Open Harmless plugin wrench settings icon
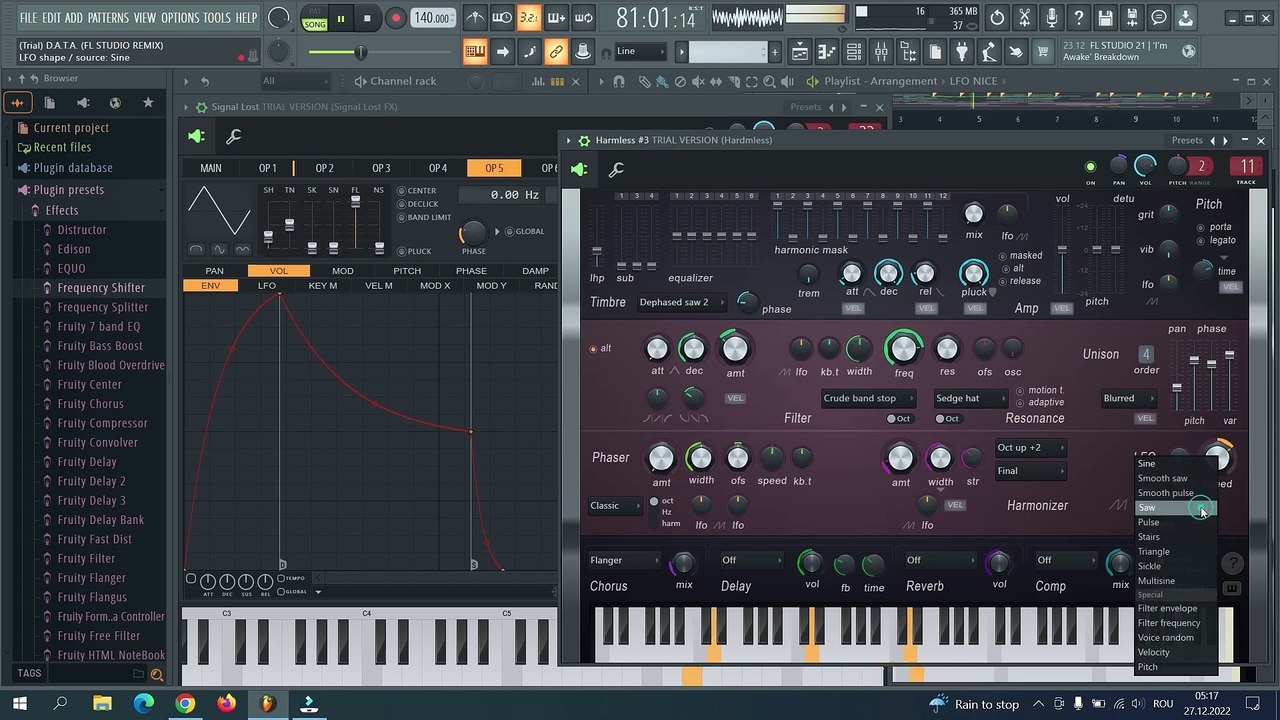The image size is (1280, 720). 616,170
